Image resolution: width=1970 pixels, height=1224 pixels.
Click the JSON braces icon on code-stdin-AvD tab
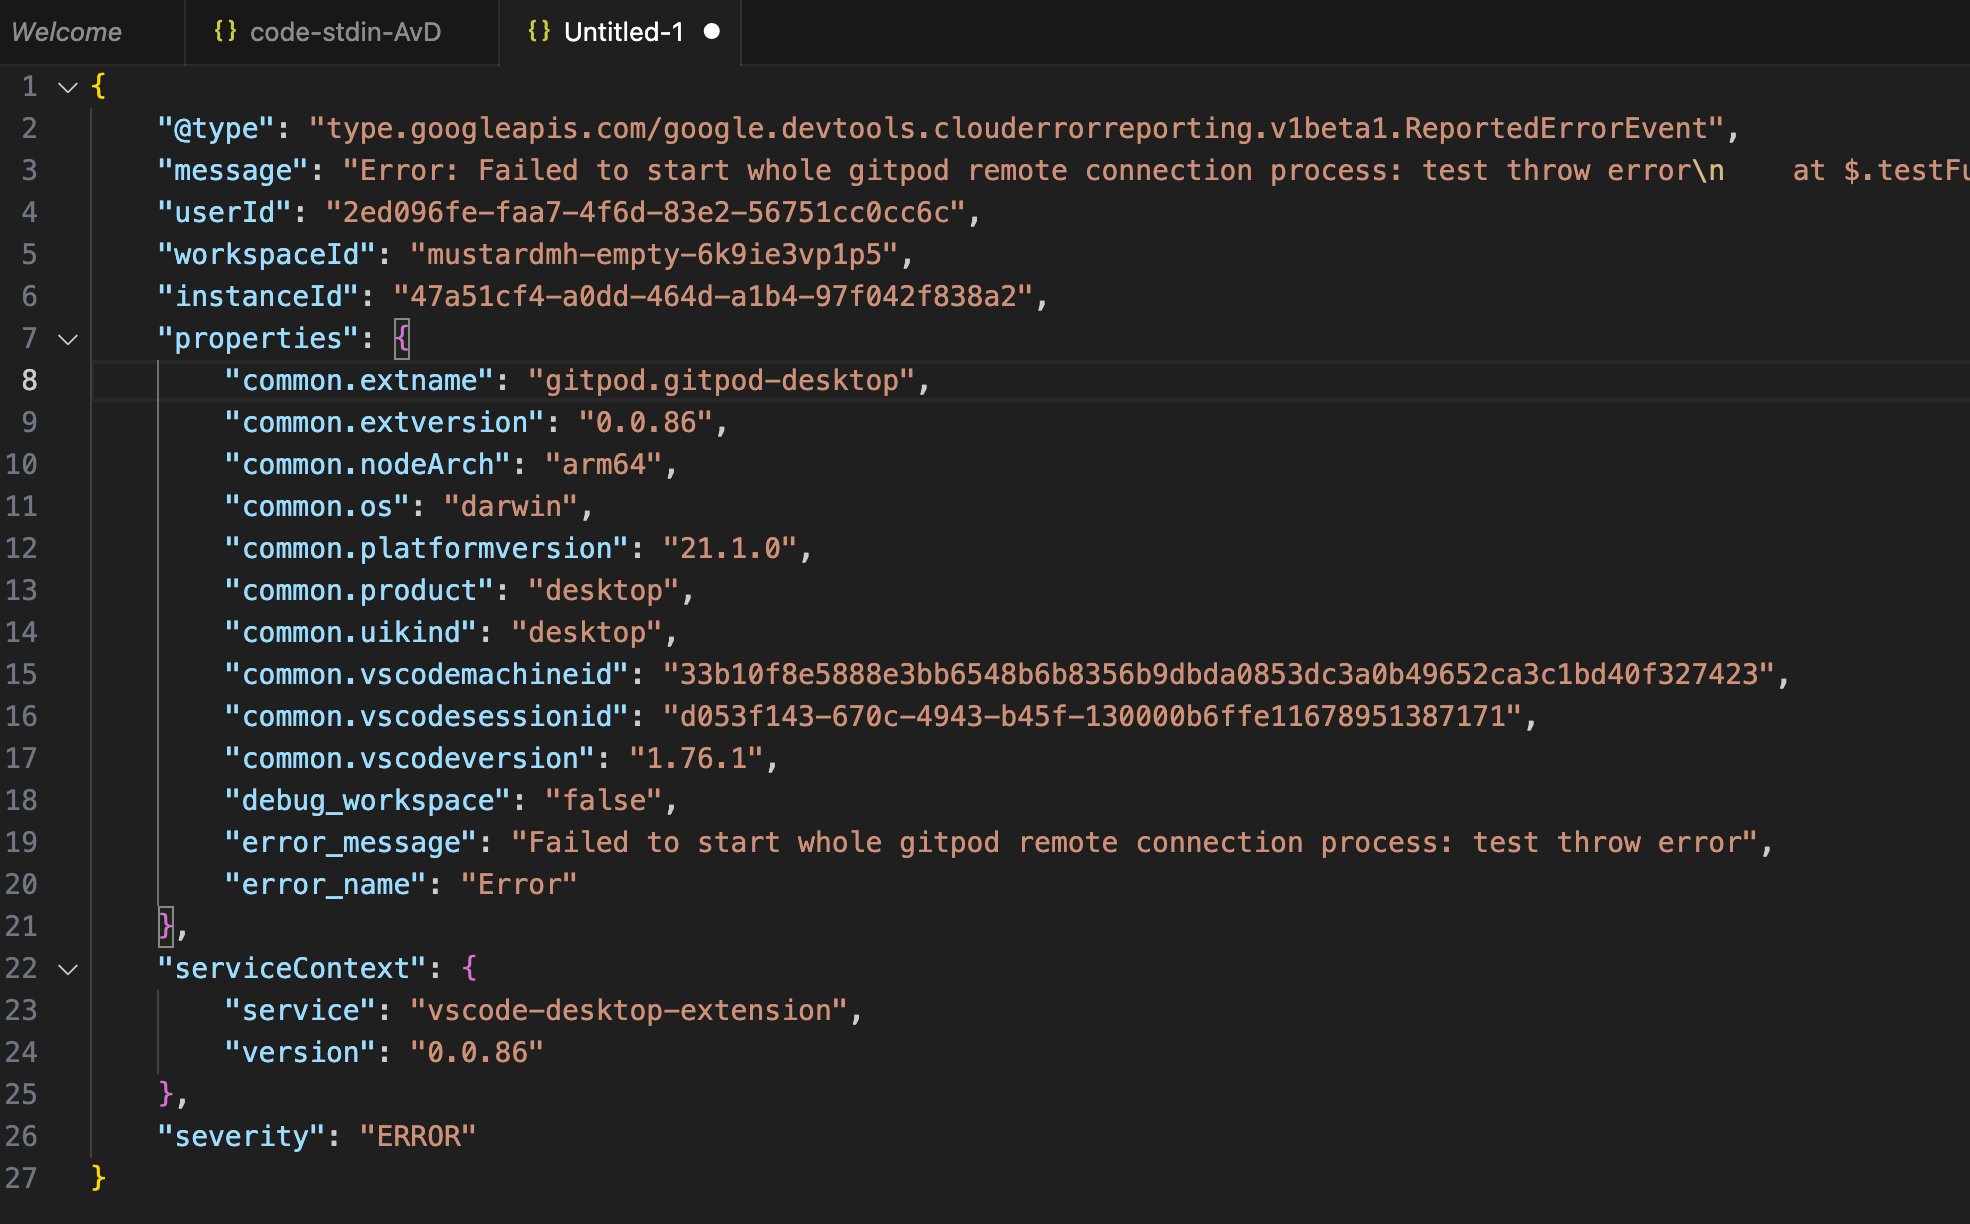point(225,31)
